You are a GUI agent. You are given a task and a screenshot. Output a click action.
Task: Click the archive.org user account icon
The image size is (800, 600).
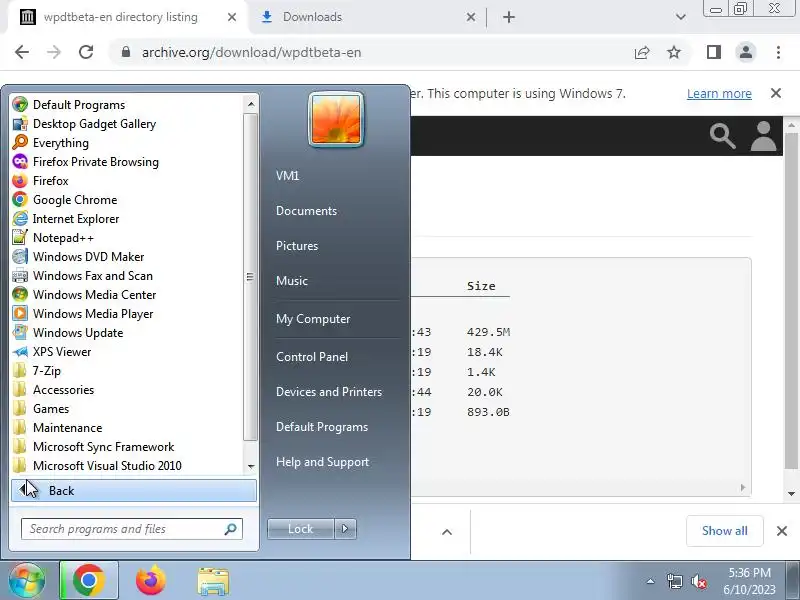(763, 136)
